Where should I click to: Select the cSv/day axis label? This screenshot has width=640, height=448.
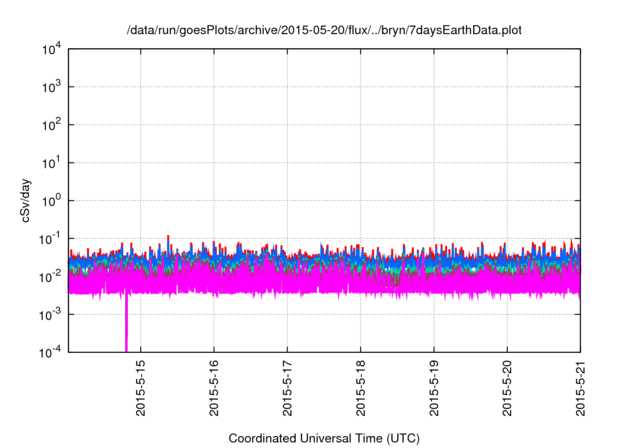(x=26, y=200)
